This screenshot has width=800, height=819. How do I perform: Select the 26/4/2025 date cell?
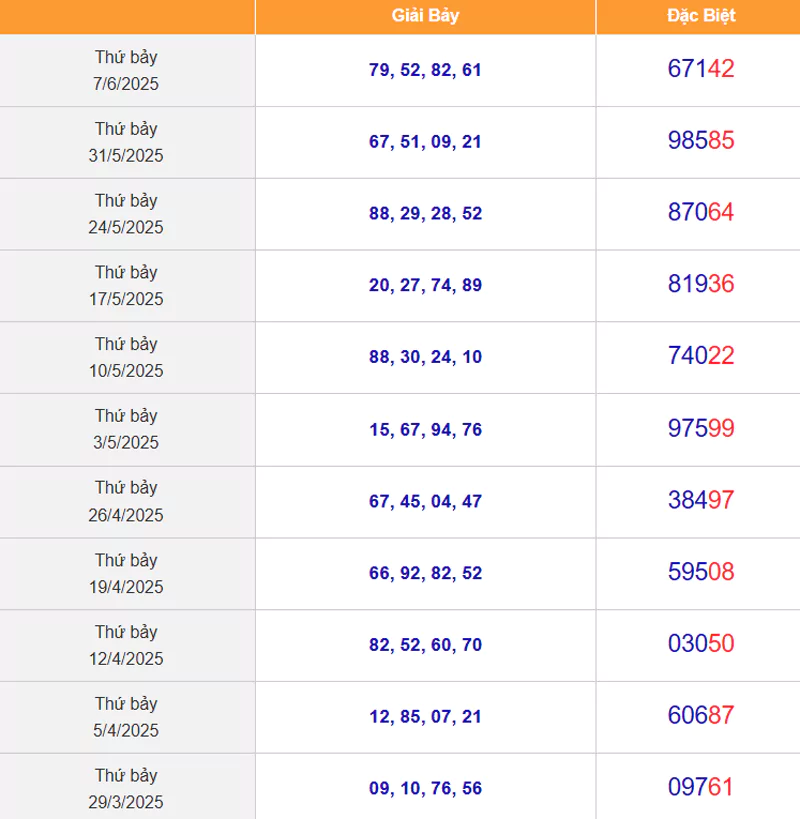pyautogui.click(x=126, y=501)
